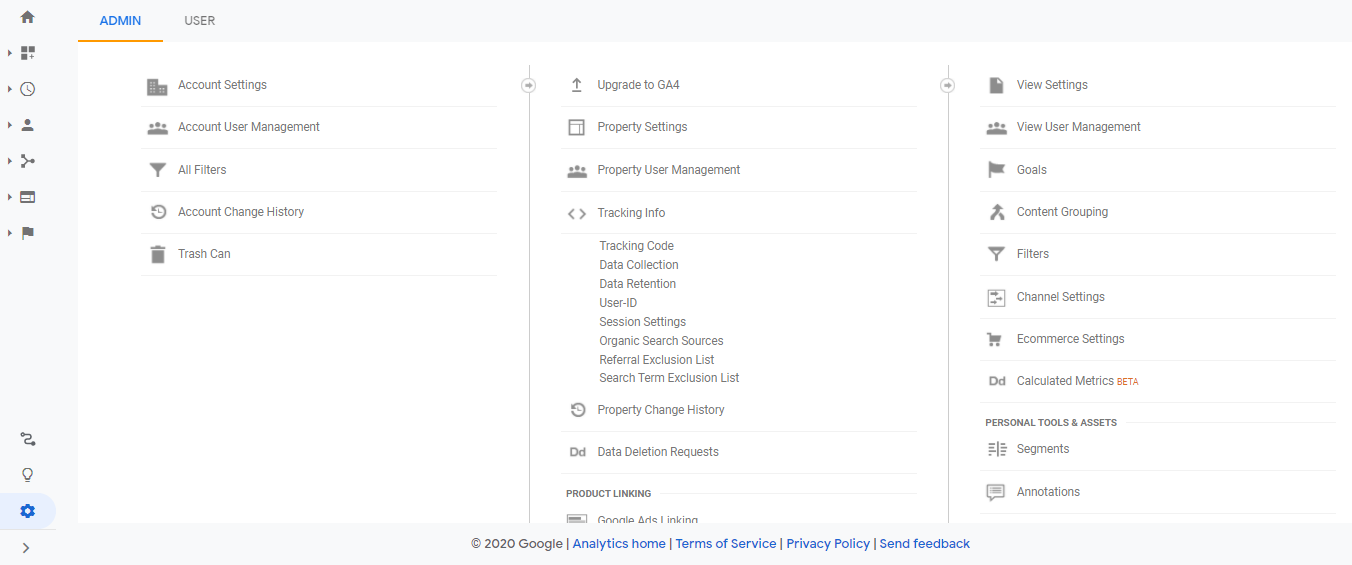Open the Audience person icon
Viewport: 1352px width, 565px height.
point(27,125)
